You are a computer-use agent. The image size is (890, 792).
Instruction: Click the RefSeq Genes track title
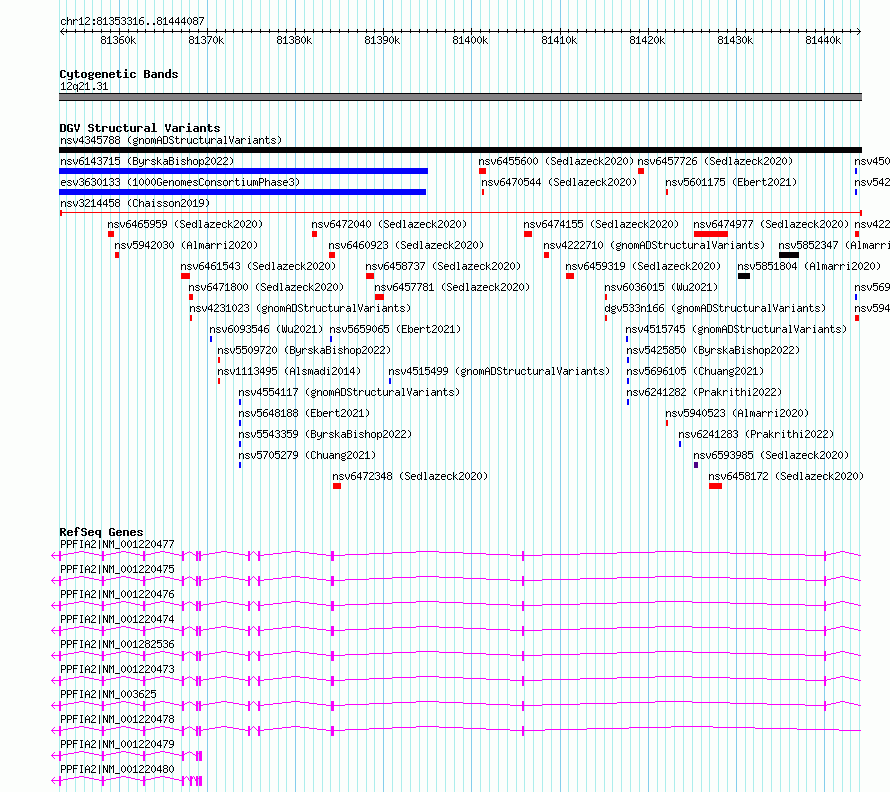point(101,532)
